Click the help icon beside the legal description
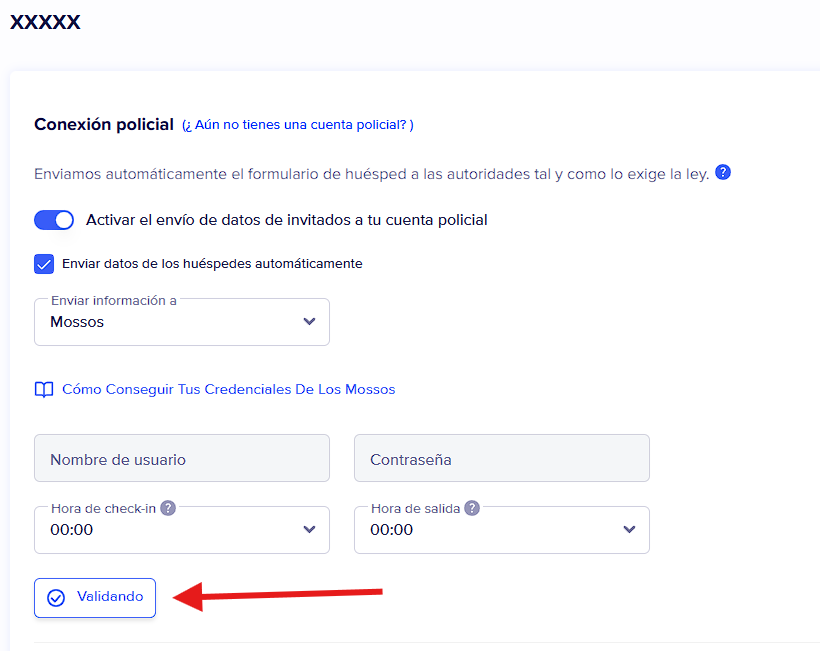The image size is (820, 651). [x=723, y=173]
